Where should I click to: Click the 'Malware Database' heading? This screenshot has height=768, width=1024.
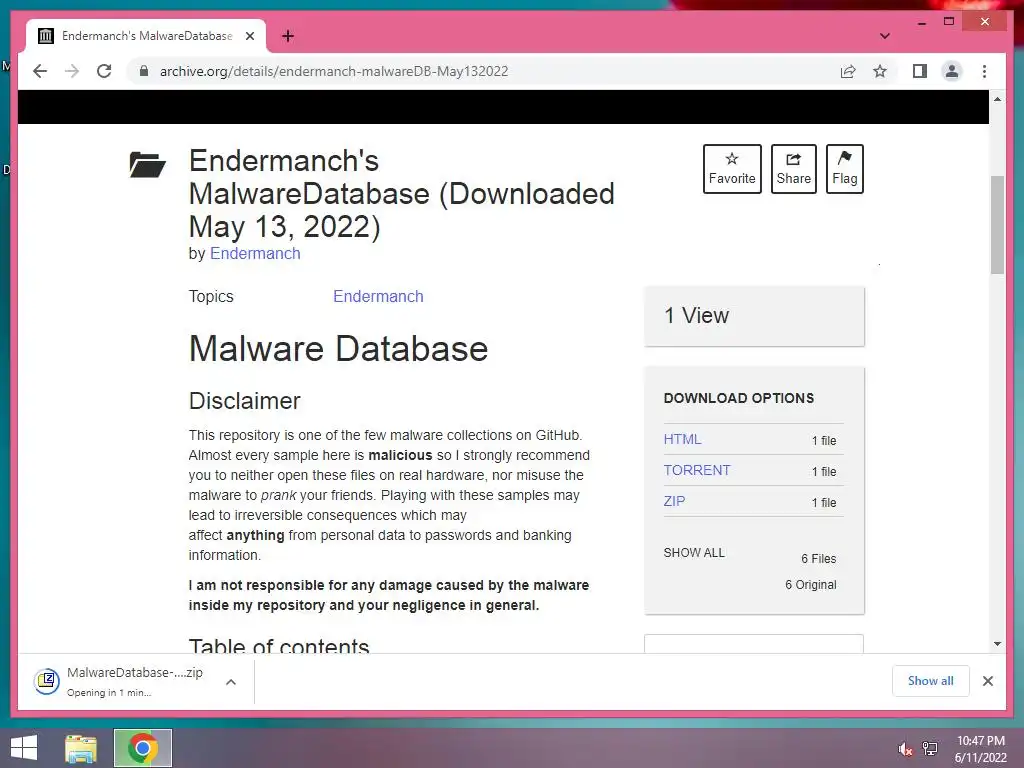(x=338, y=349)
